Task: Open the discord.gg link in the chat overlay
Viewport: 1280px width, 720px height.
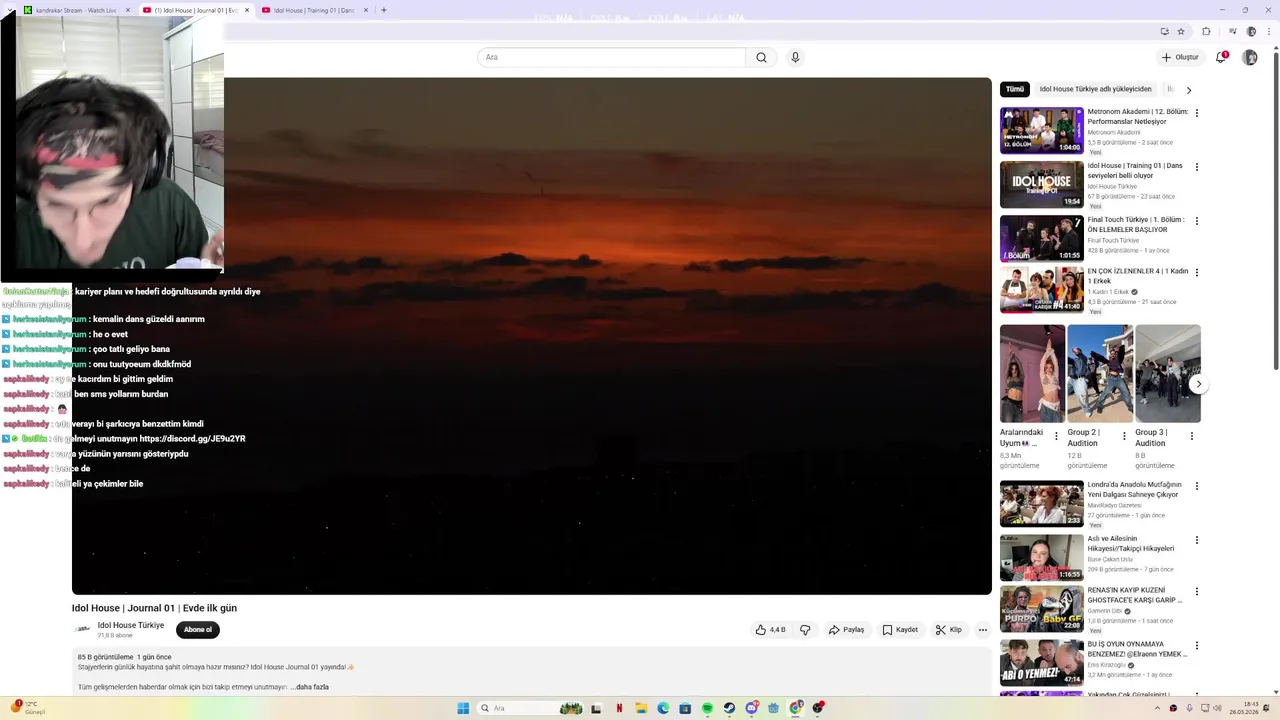Action: coord(192,439)
